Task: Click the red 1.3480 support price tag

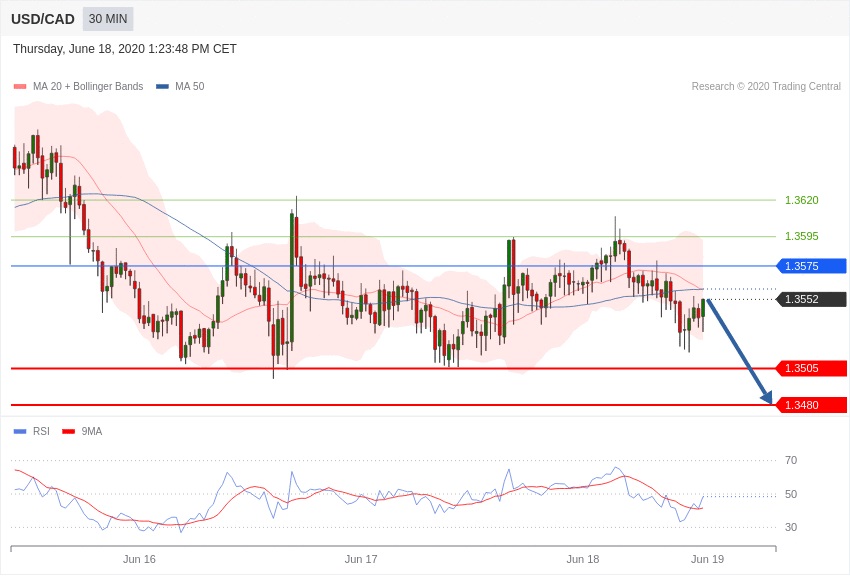Action: (812, 405)
